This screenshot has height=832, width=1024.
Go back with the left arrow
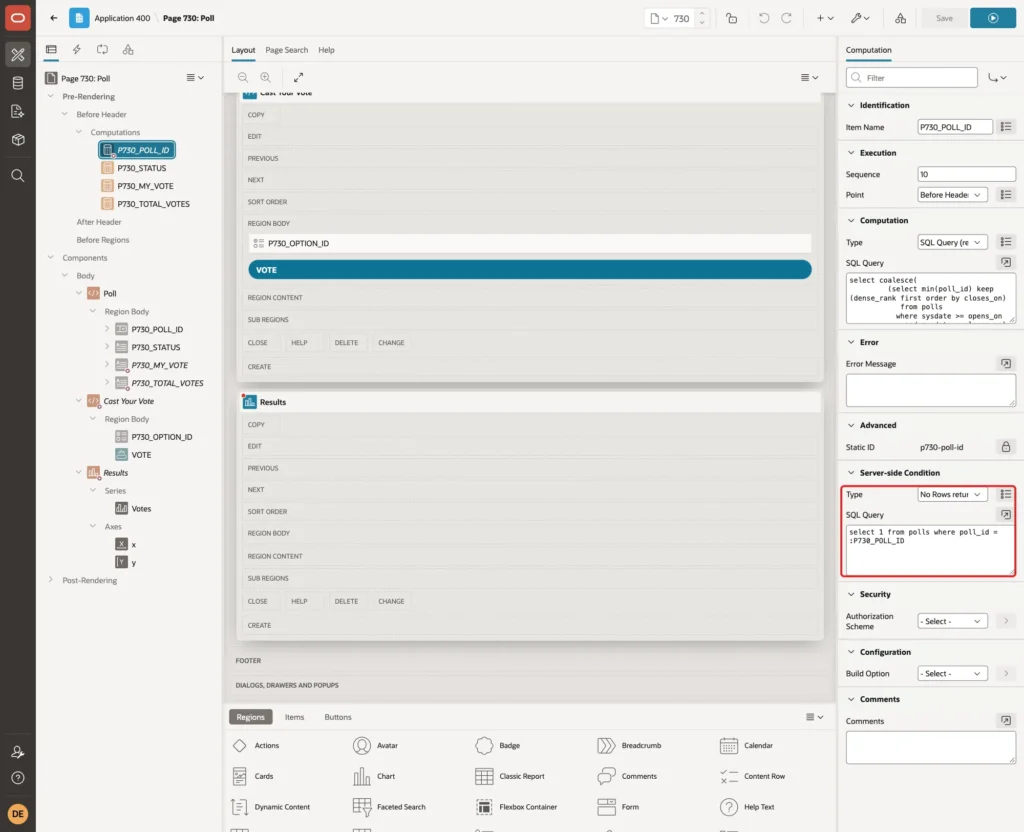pos(54,18)
